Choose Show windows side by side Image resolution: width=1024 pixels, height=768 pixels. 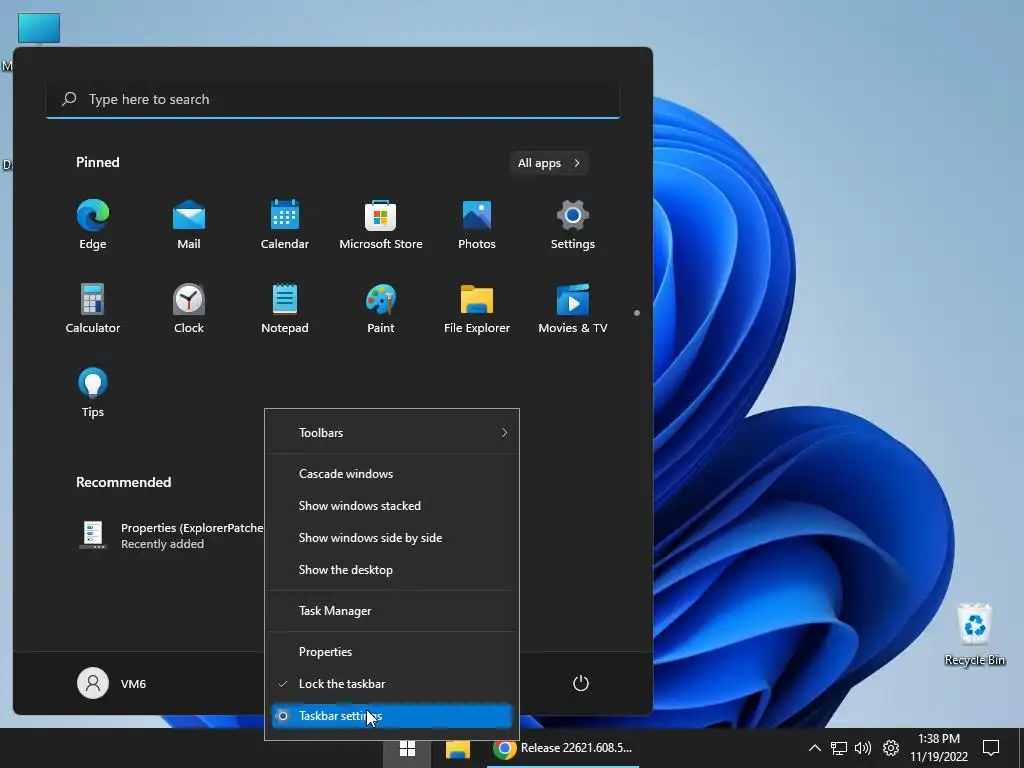click(x=392, y=537)
